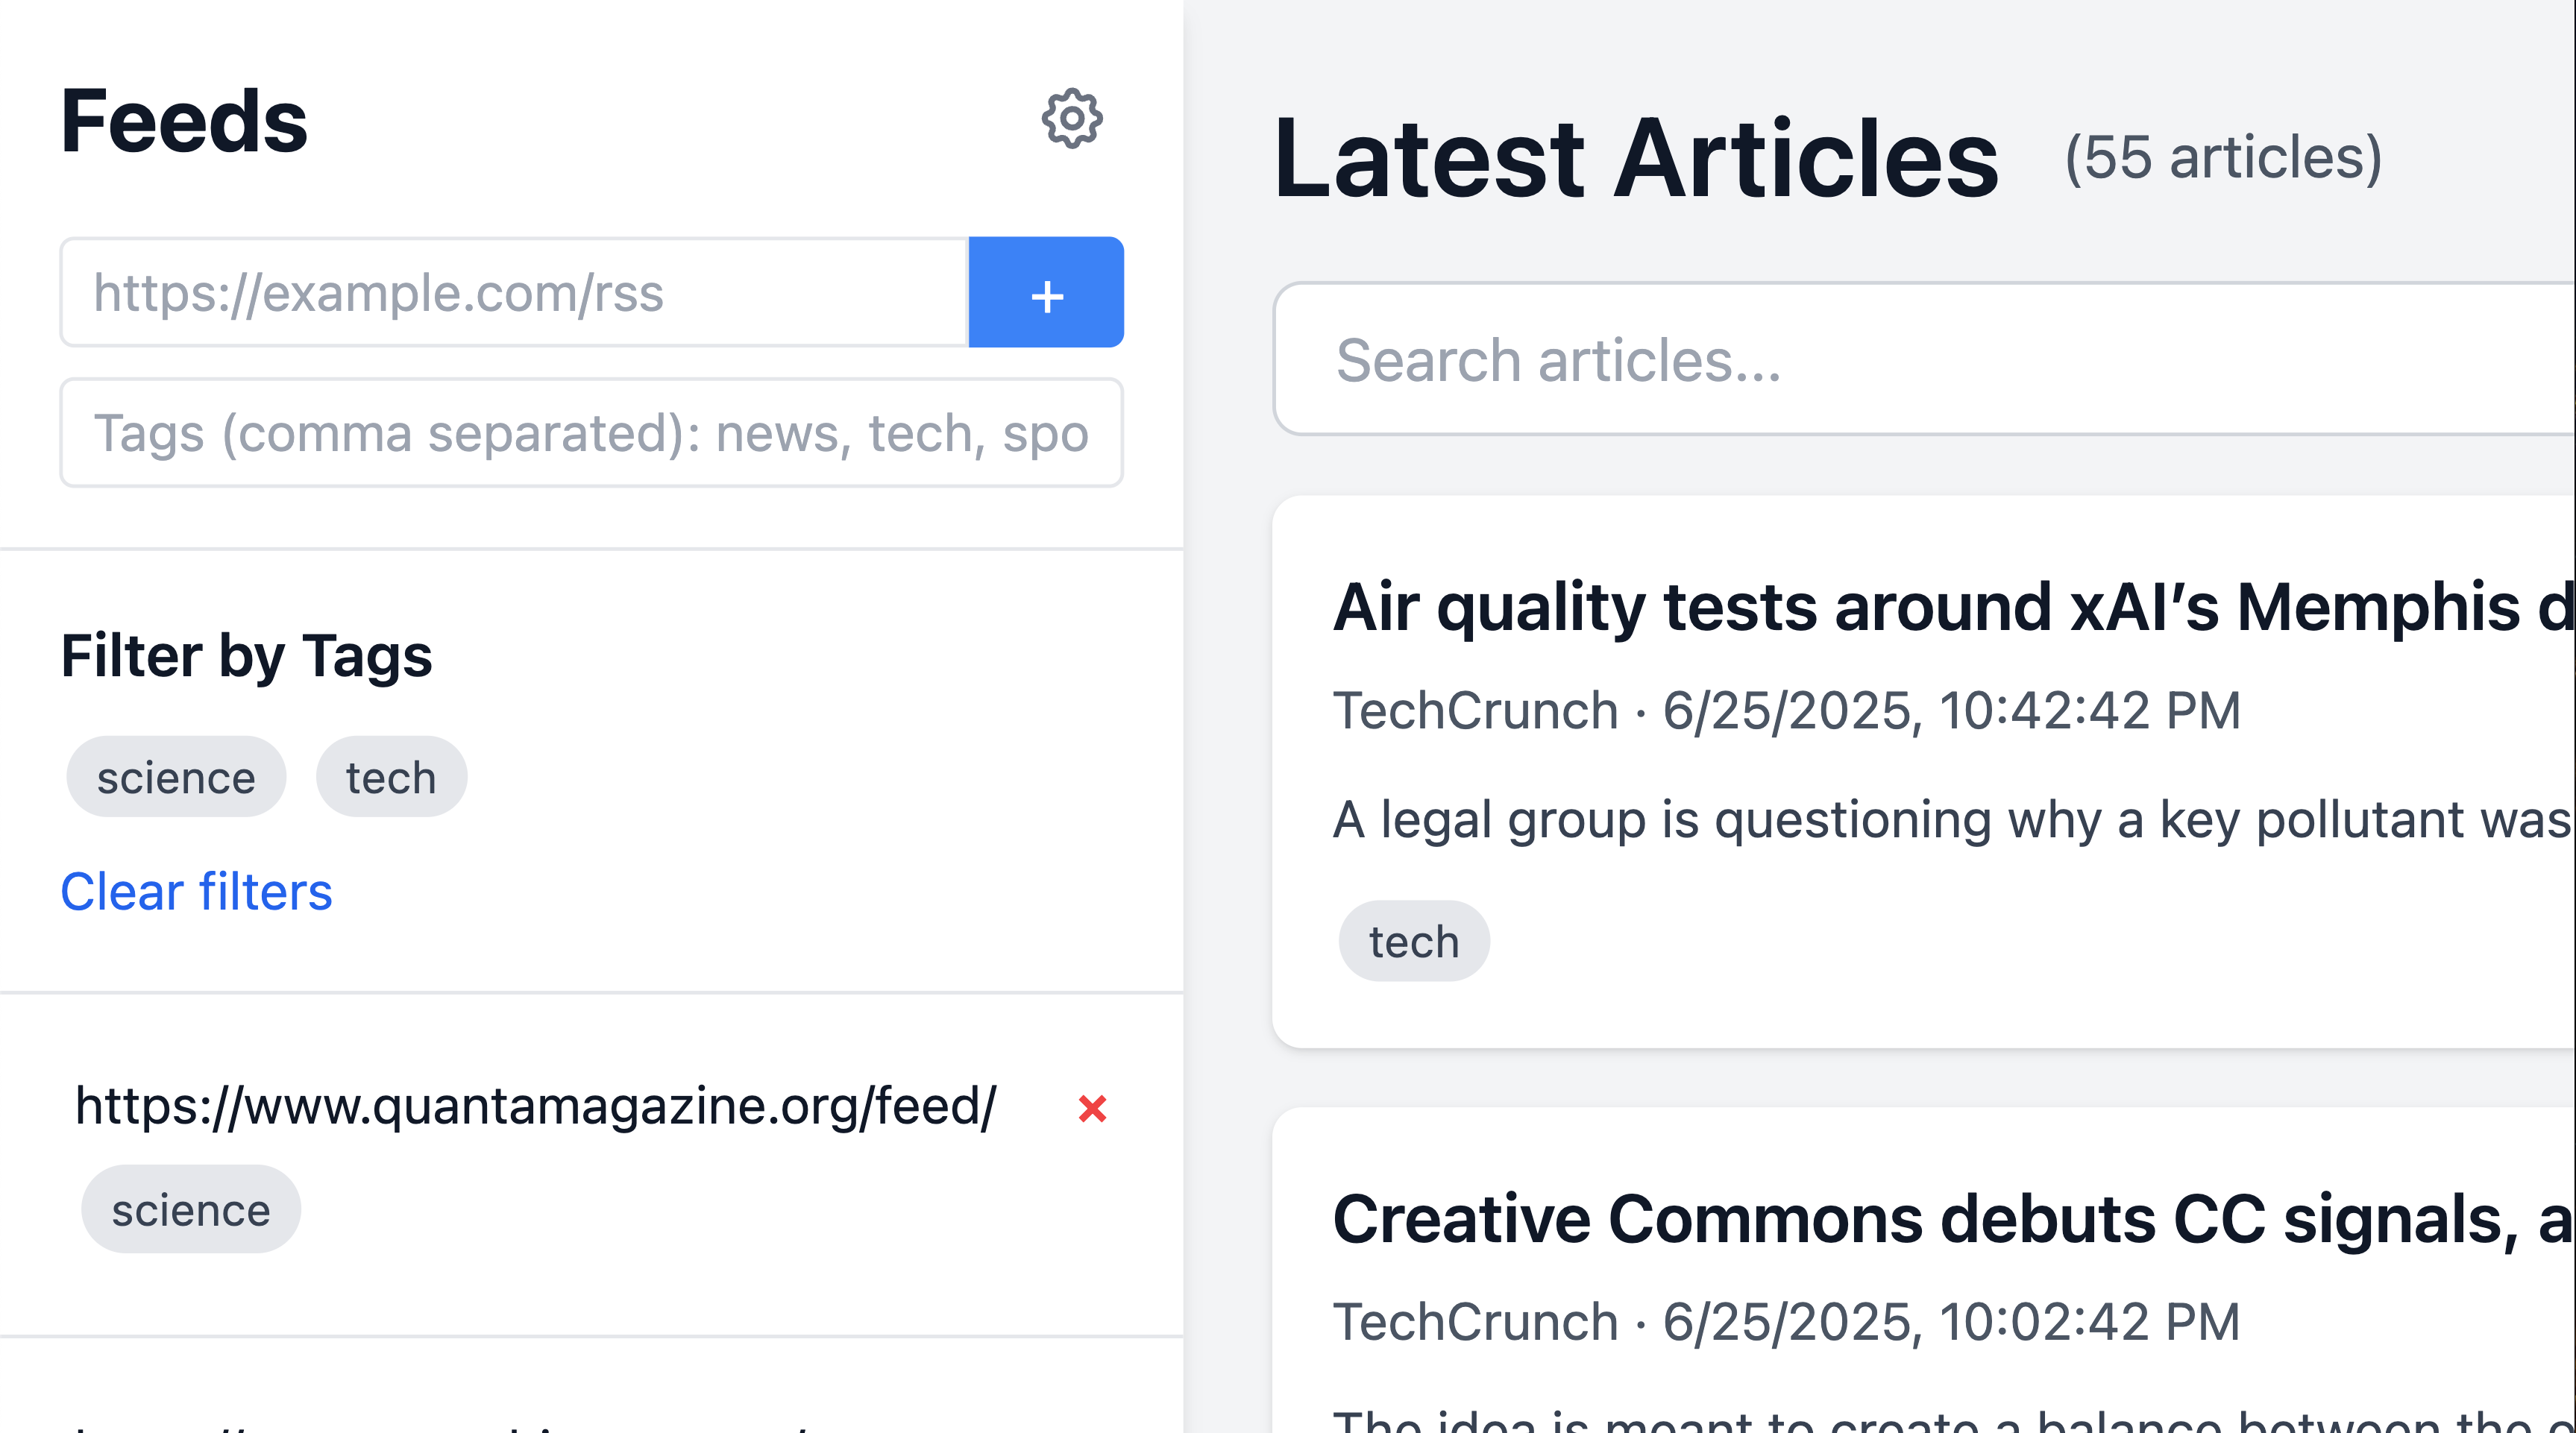Click TechCrunch 10:02:42 PM timestamp line

(1786, 1322)
